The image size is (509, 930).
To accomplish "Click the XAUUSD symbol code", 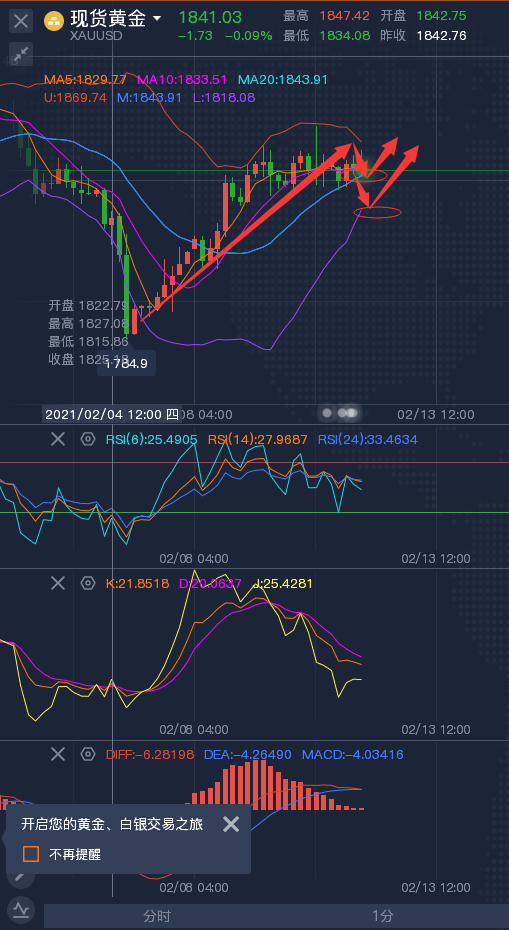I will (x=96, y=36).
